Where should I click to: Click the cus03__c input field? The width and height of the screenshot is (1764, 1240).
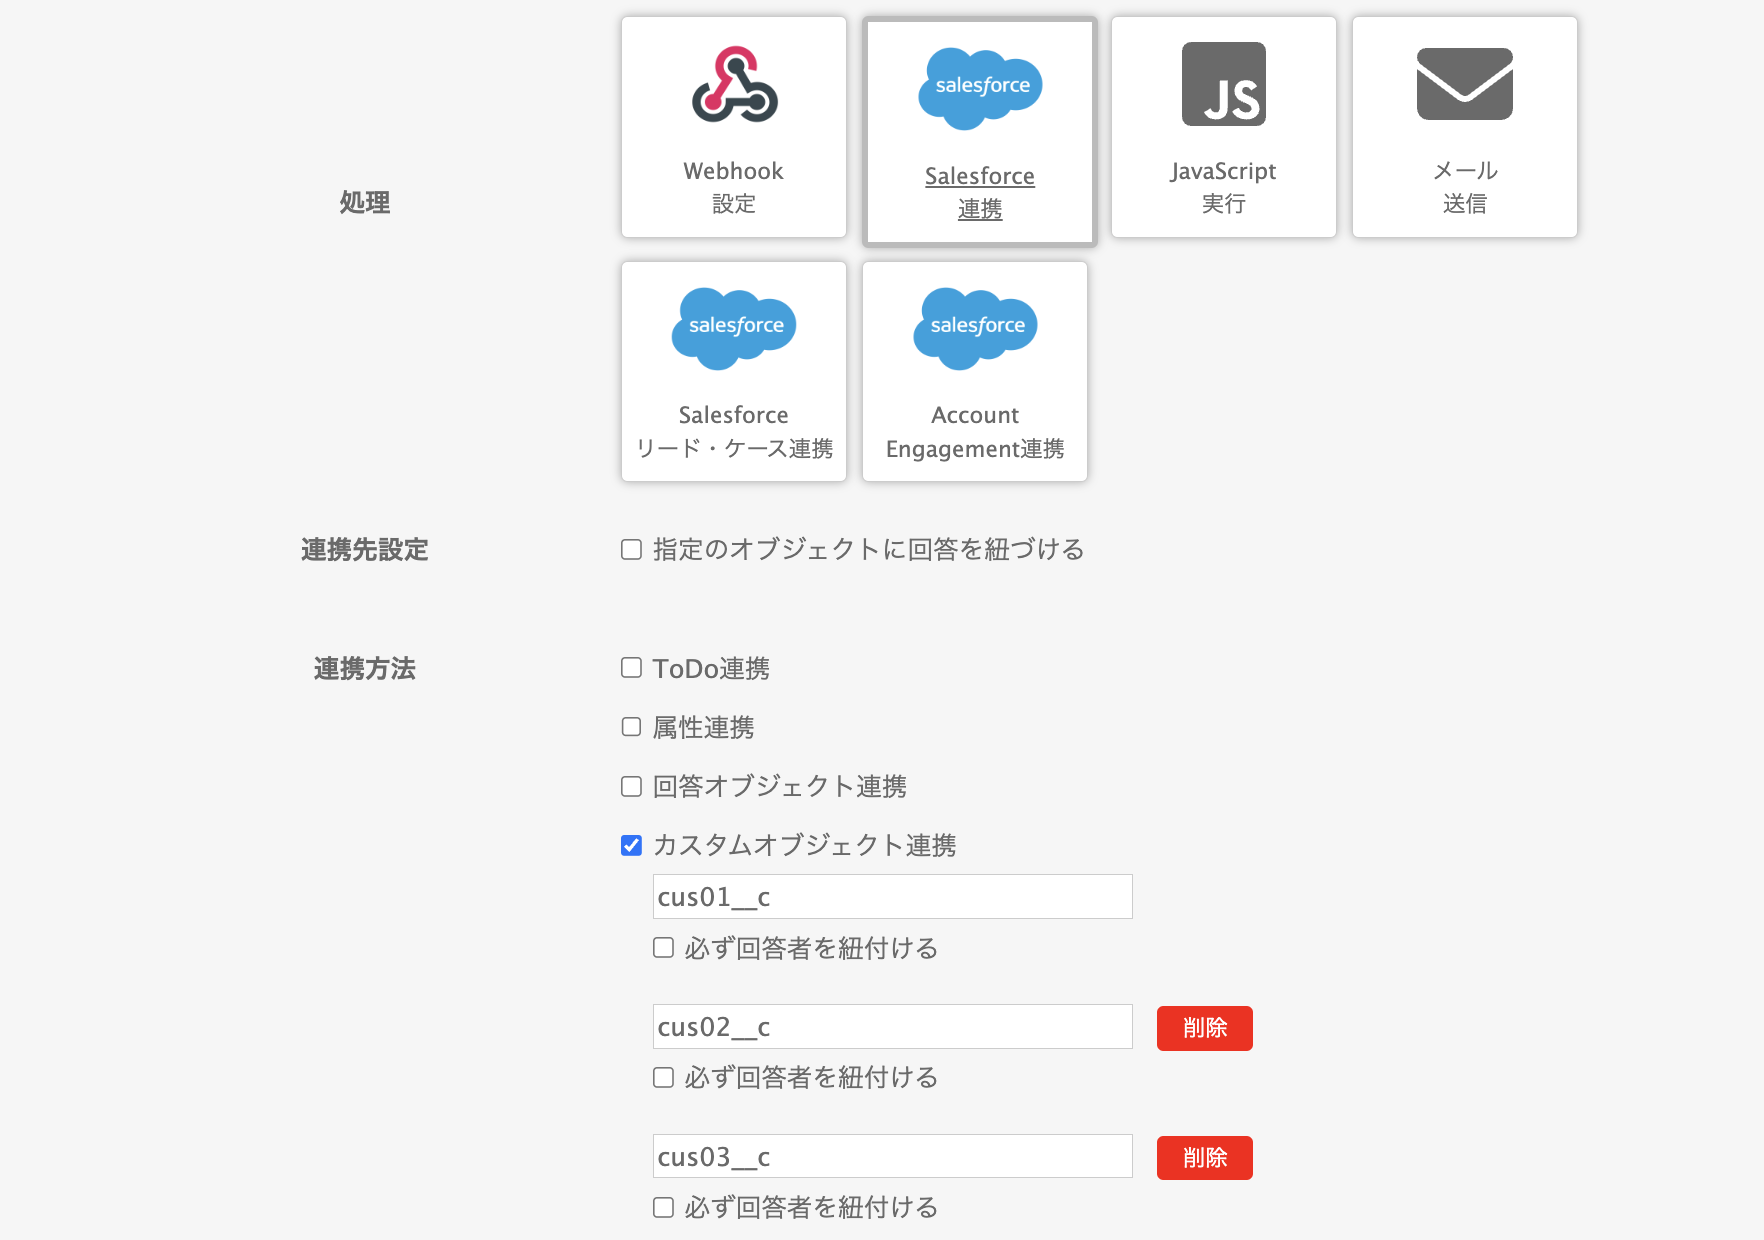pyautogui.click(x=893, y=1157)
